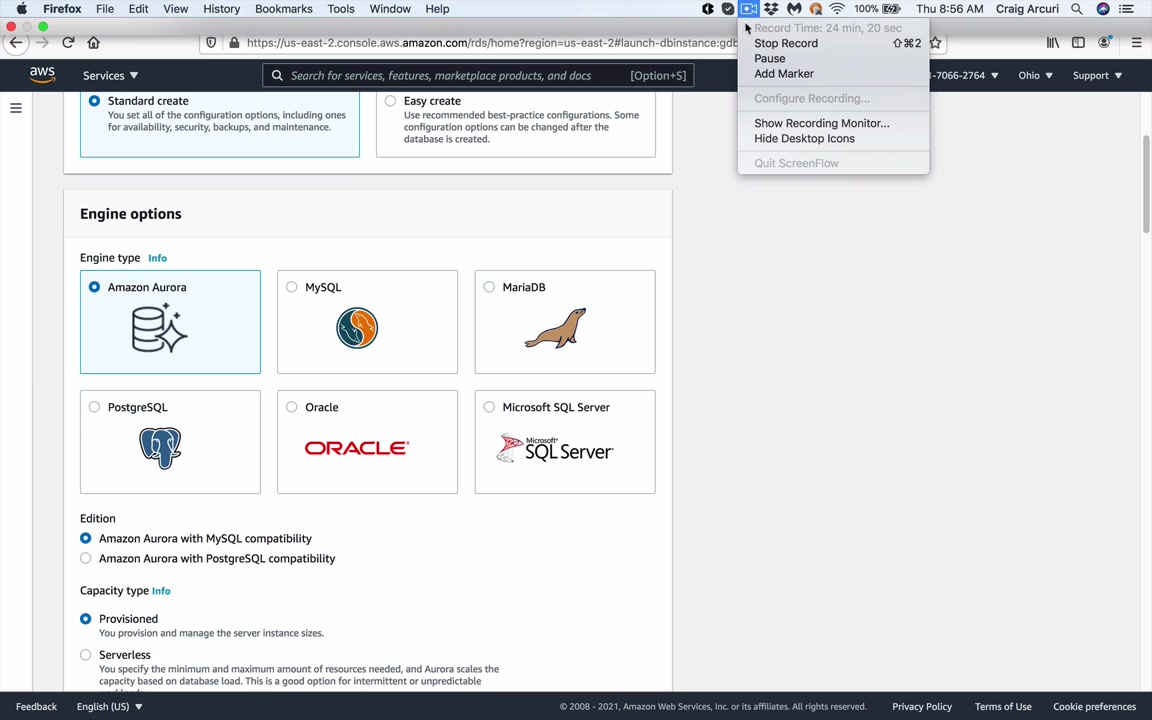The image size is (1152, 720).
Task: Click the Oracle logo
Action: click(357, 448)
